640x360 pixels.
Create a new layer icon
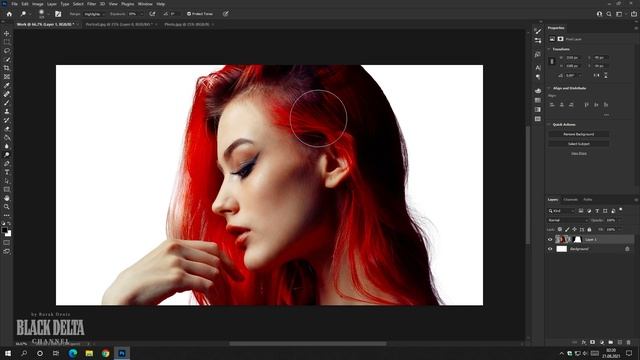(x=620, y=342)
